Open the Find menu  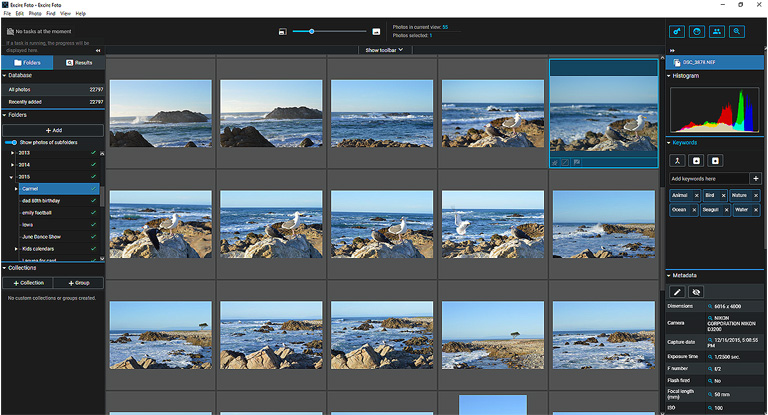[x=51, y=14]
